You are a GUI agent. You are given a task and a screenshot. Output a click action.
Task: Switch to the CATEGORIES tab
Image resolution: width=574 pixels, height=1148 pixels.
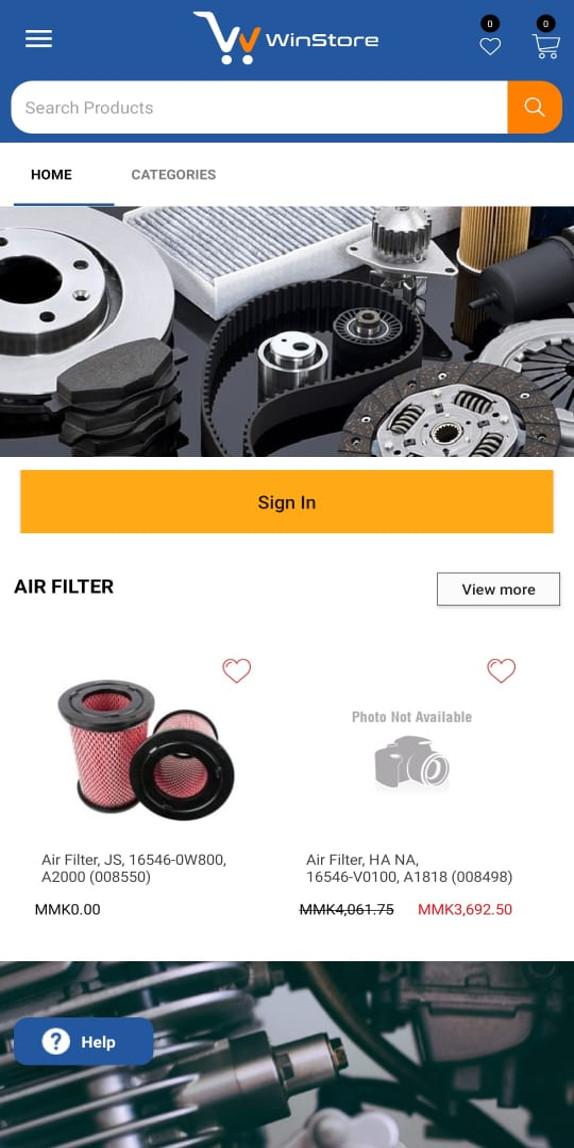tap(174, 174)
